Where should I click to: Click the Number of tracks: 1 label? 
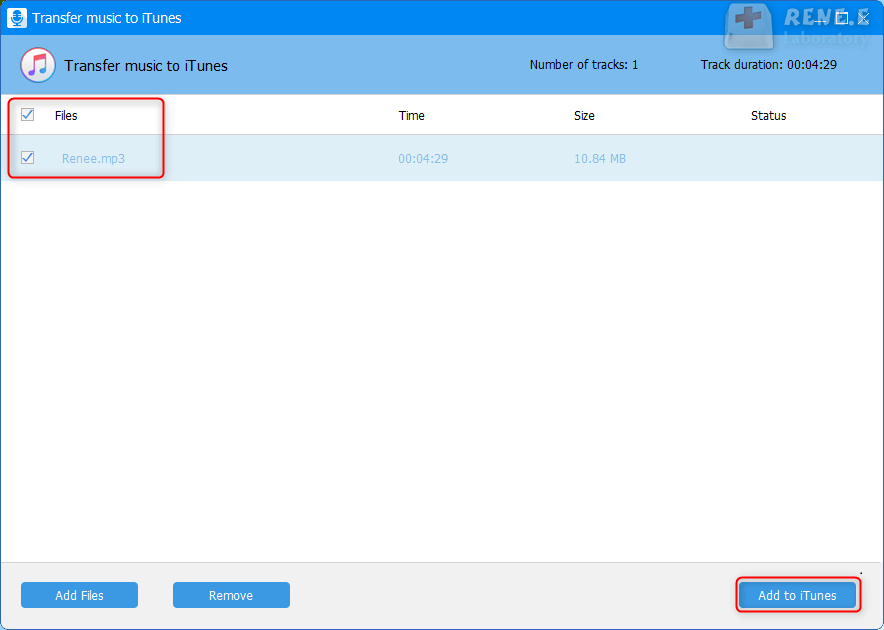[584, 65]
